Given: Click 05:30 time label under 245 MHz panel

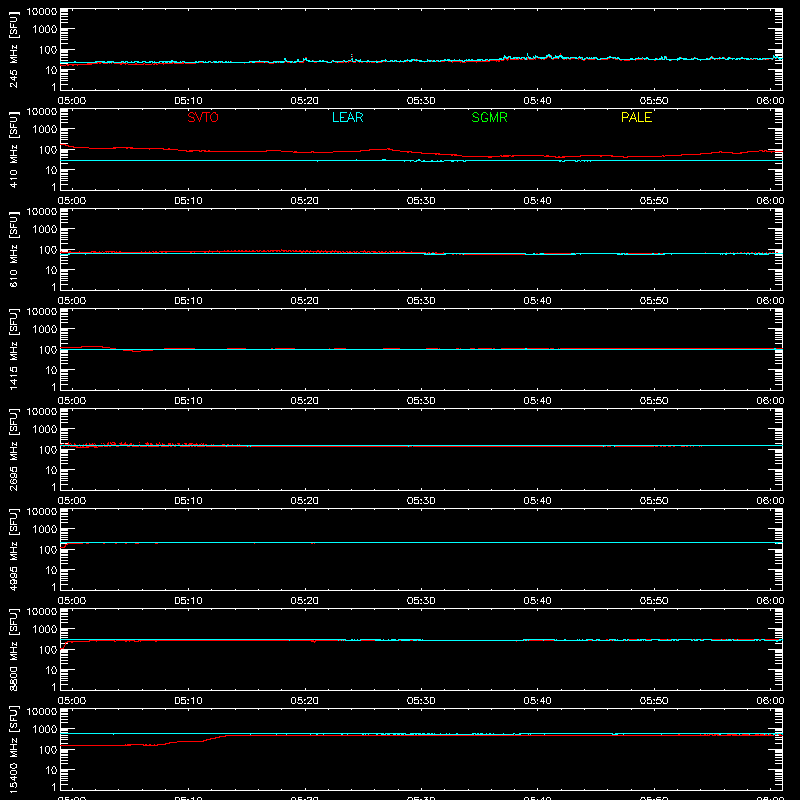Looking at the screenshot, I should [421, 101].
